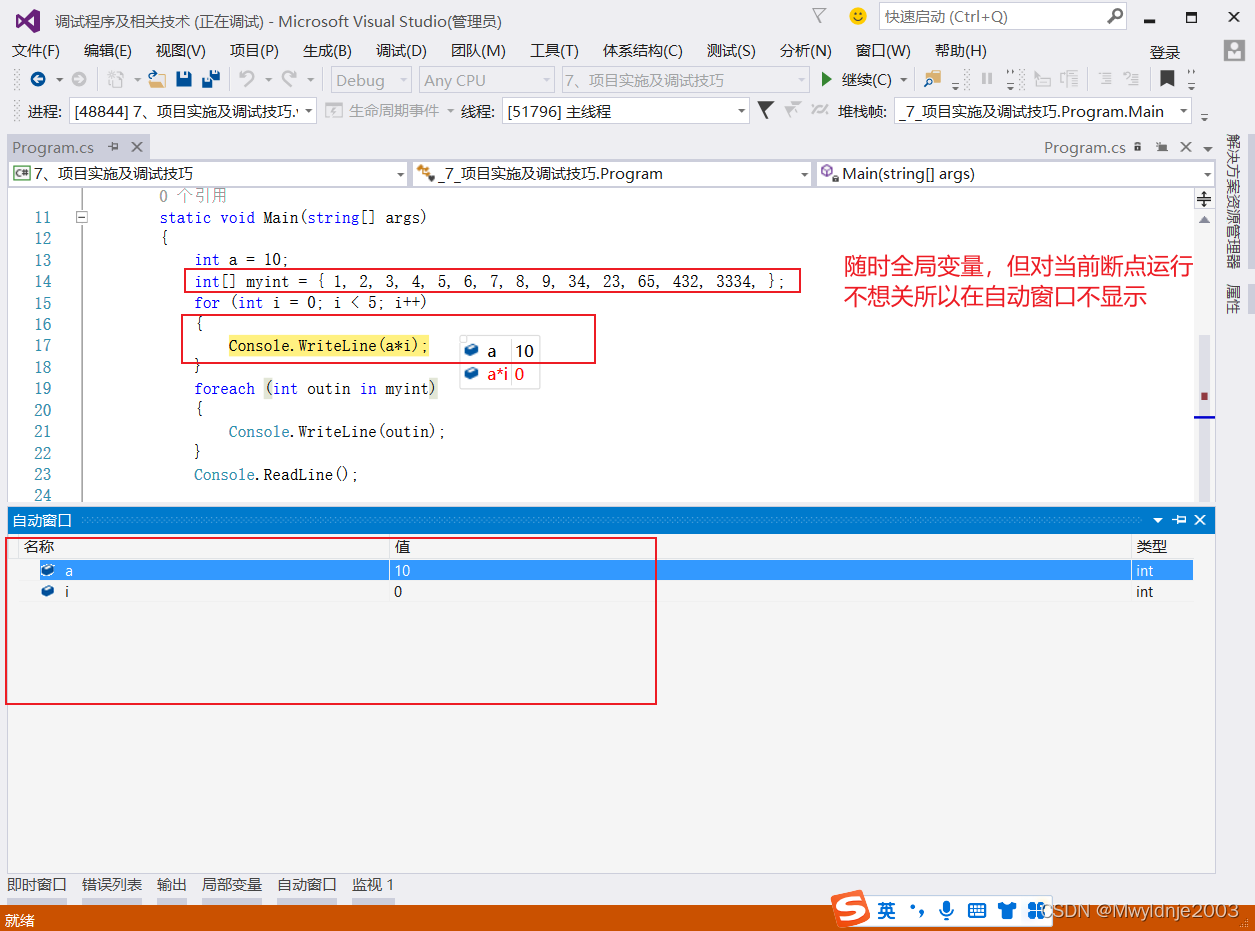Viewport: 1255px width, 931px height.
Task: Open the 编辑(E) menu
Action: click(108, 50)
